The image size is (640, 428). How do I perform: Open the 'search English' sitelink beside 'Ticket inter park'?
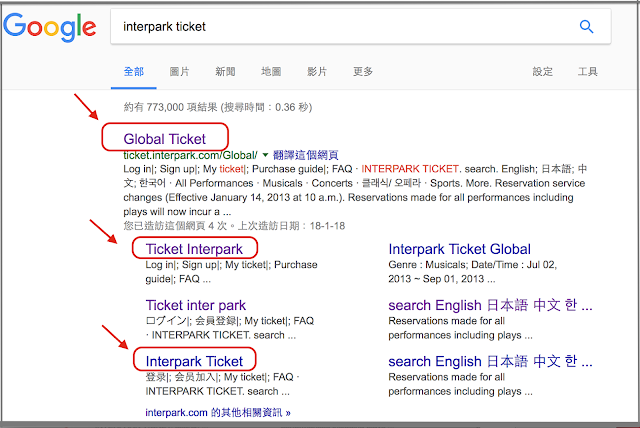tap(490, 305)
